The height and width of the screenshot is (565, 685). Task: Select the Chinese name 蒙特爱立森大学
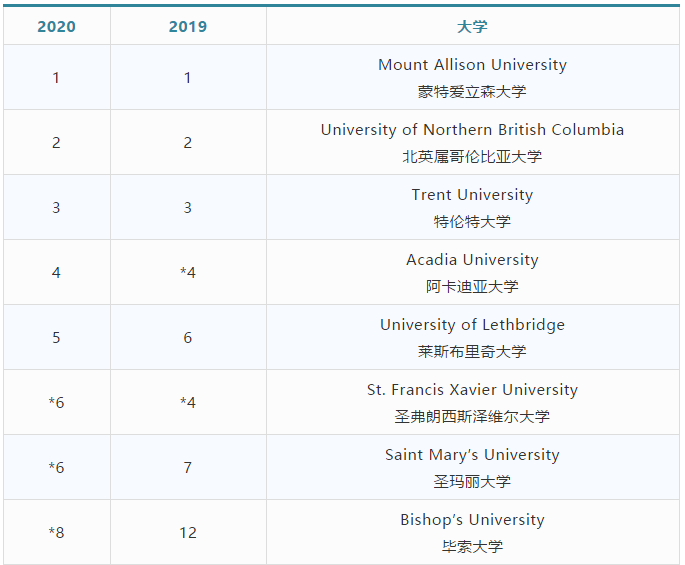coord(472,92)
